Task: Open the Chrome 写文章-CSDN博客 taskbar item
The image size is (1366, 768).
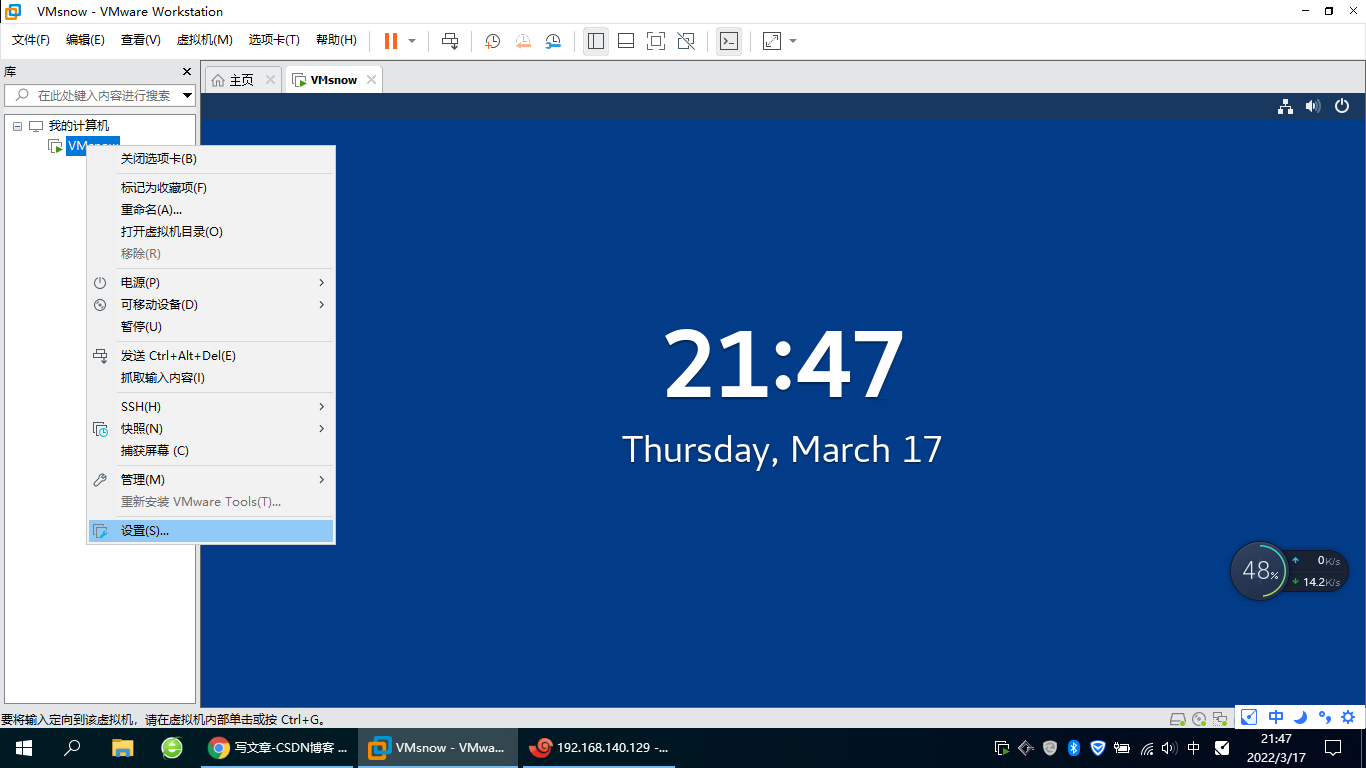Action: (x=279, y=748)
